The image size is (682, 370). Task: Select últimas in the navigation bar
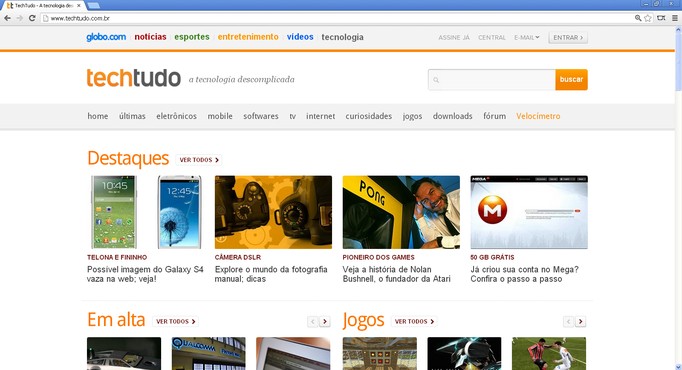click(132, 116)
